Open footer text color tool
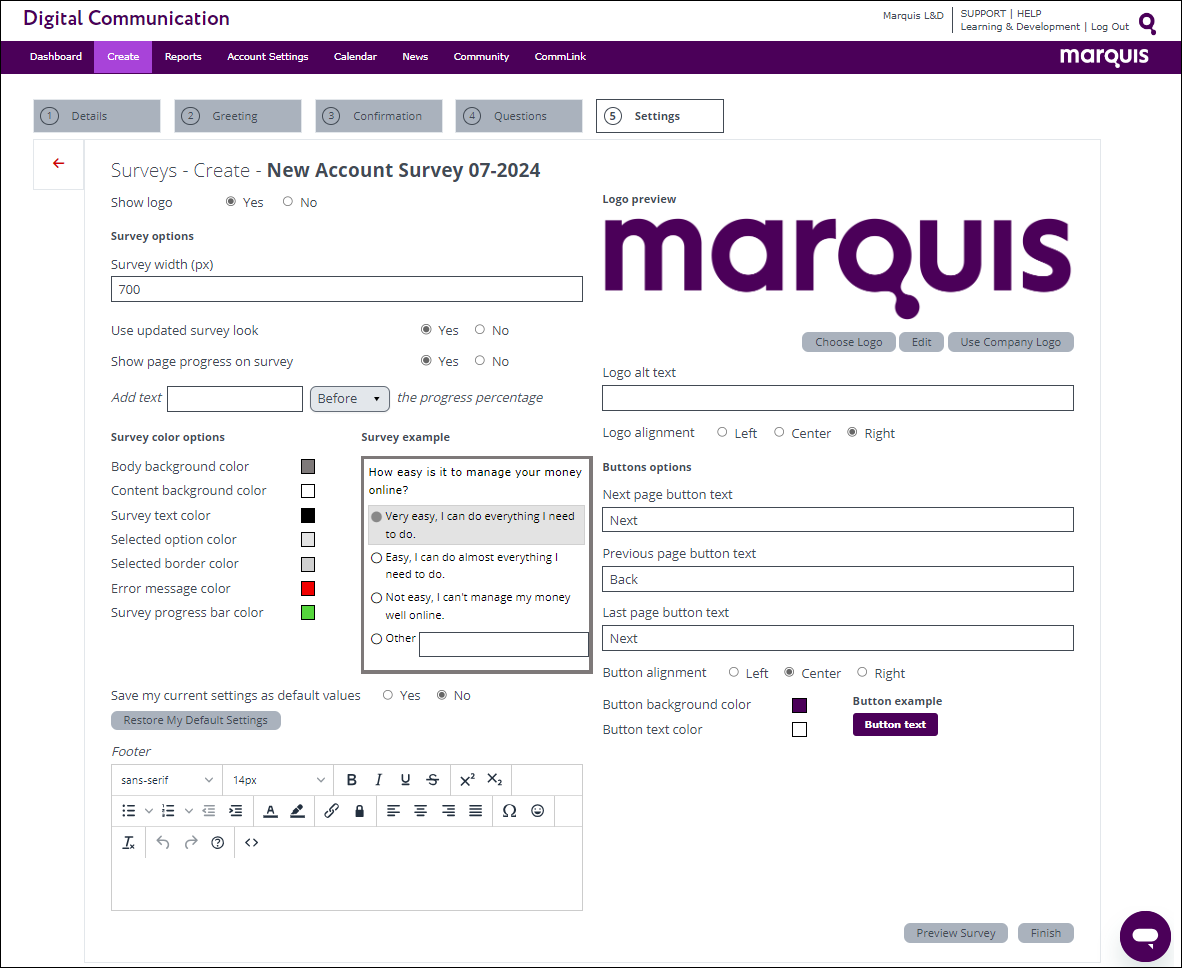 271,811
